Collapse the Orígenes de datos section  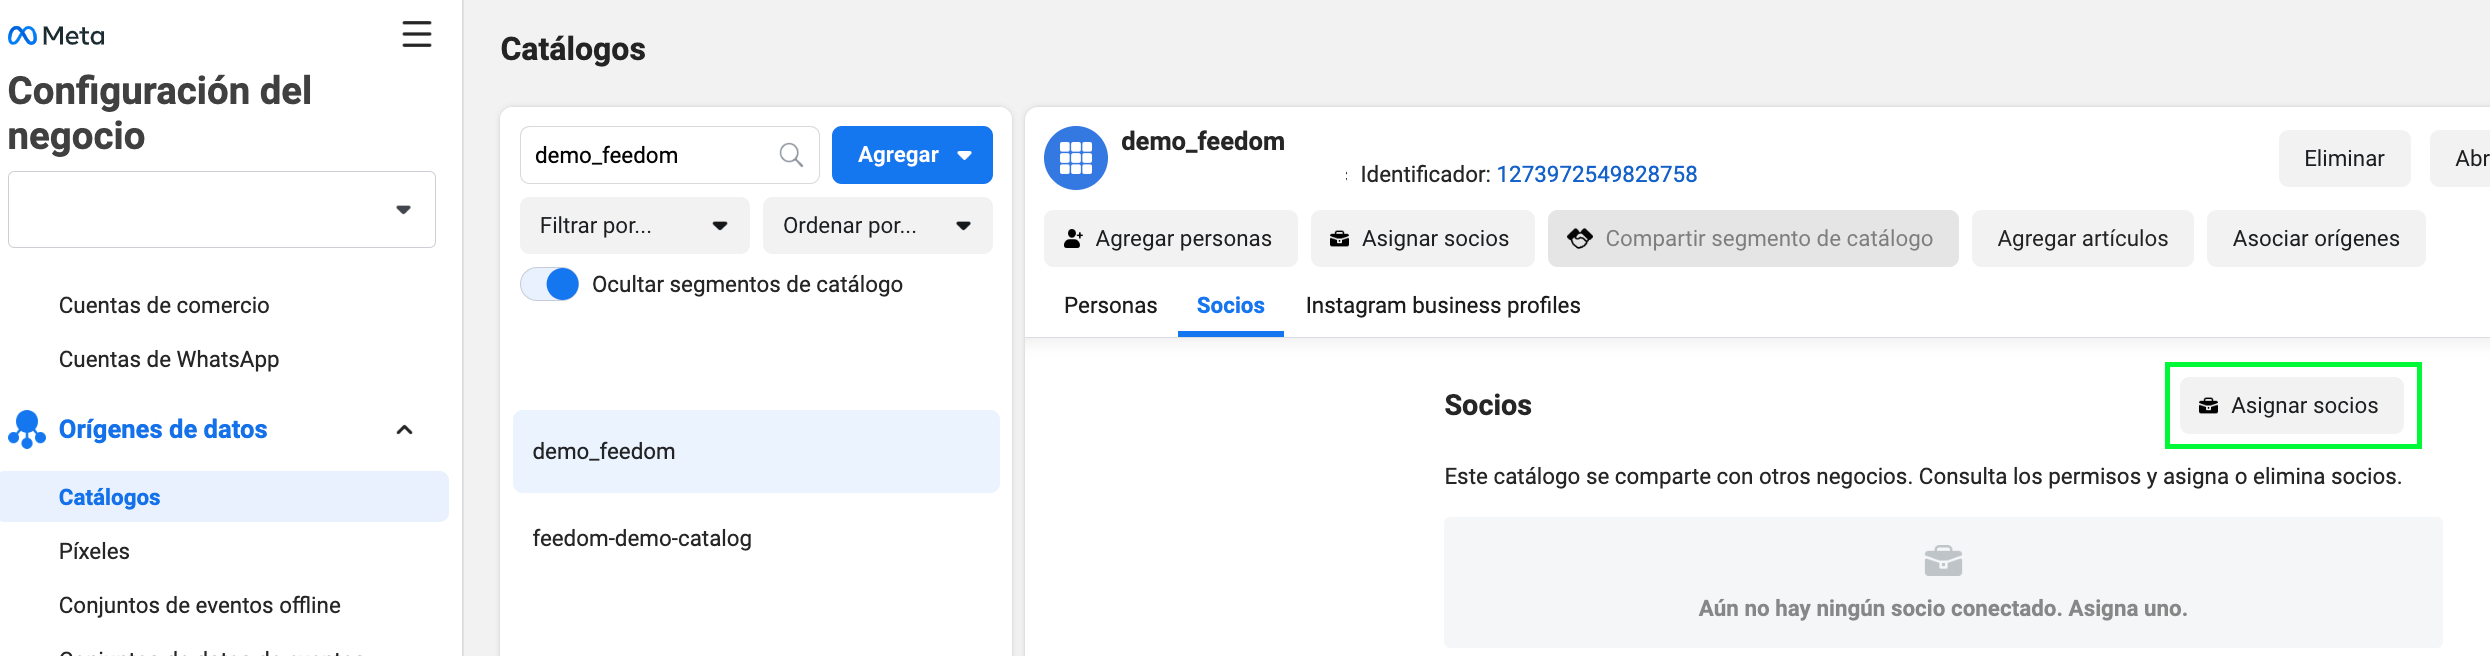coord(405,430)
